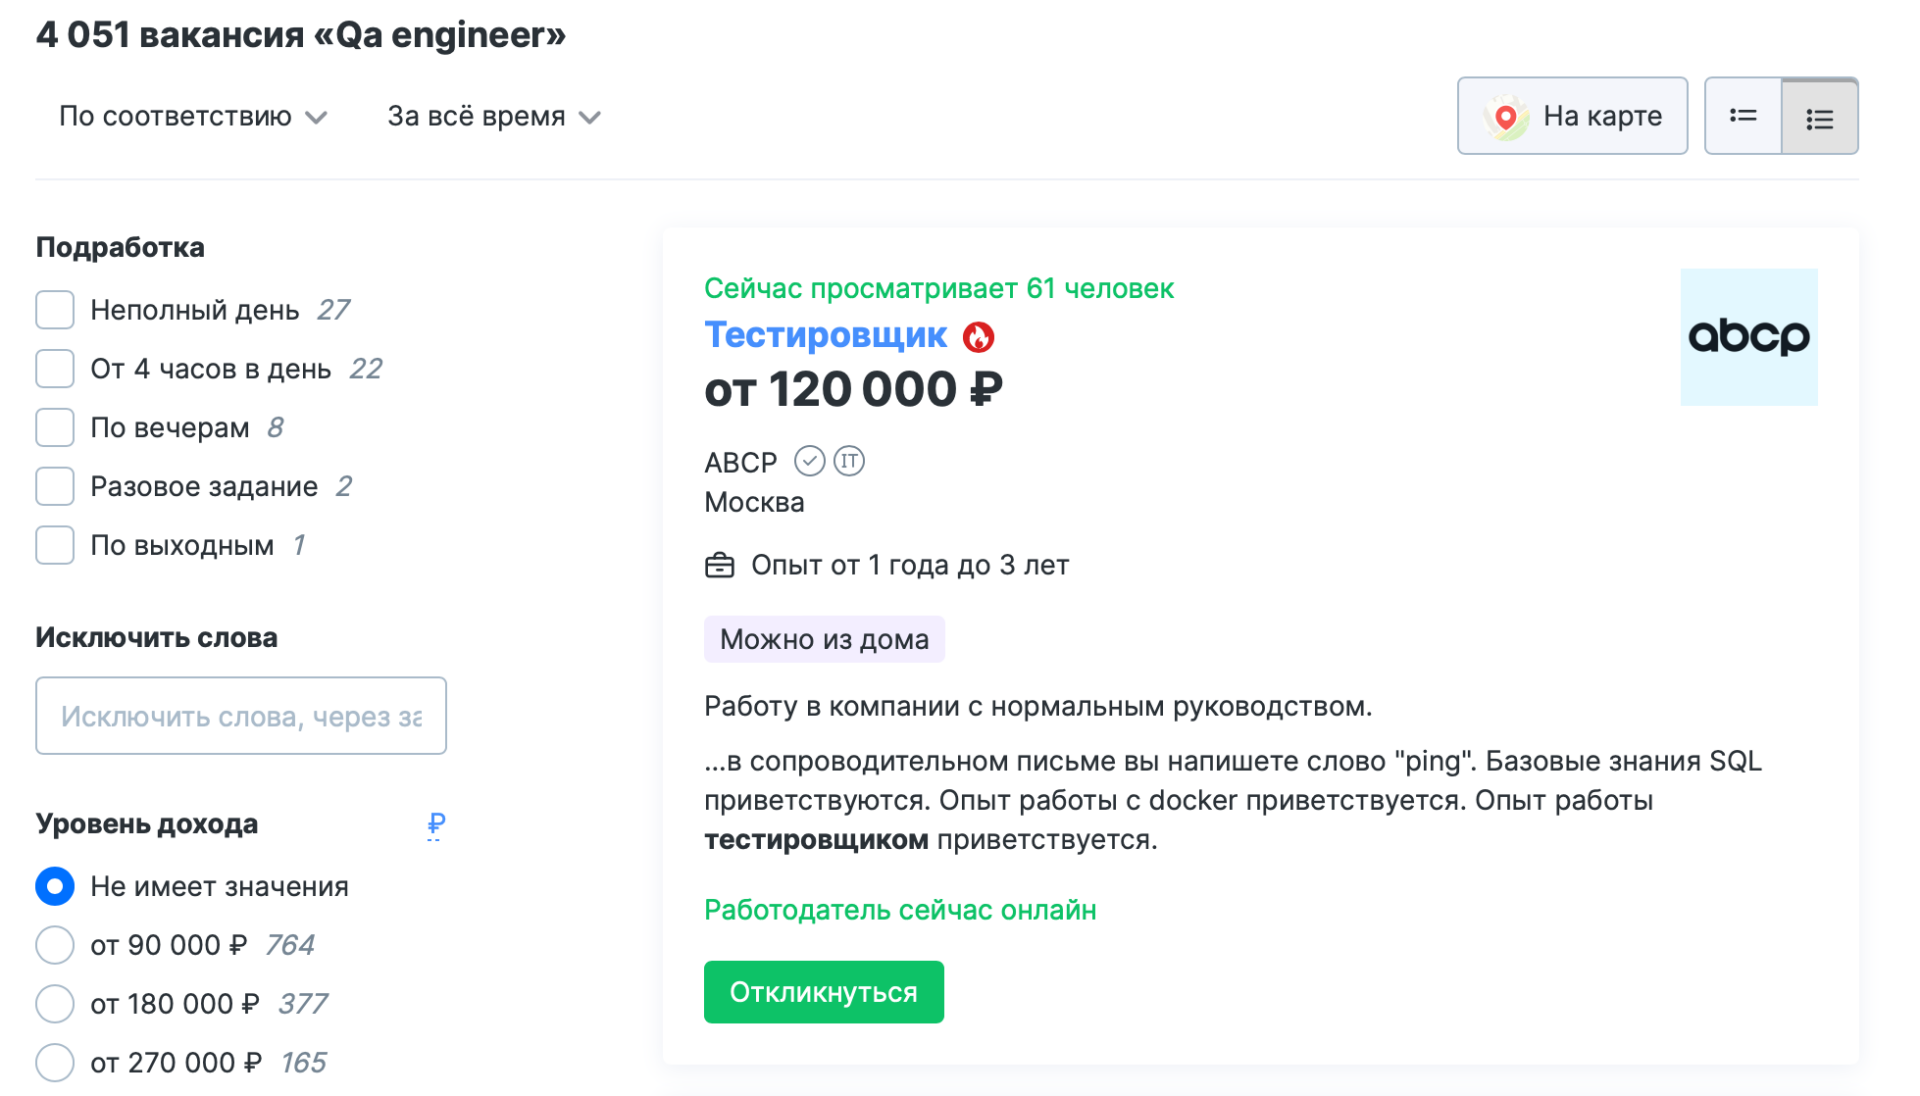
Task: Enable the «Неполный день» checkbox
Action: 55,310
